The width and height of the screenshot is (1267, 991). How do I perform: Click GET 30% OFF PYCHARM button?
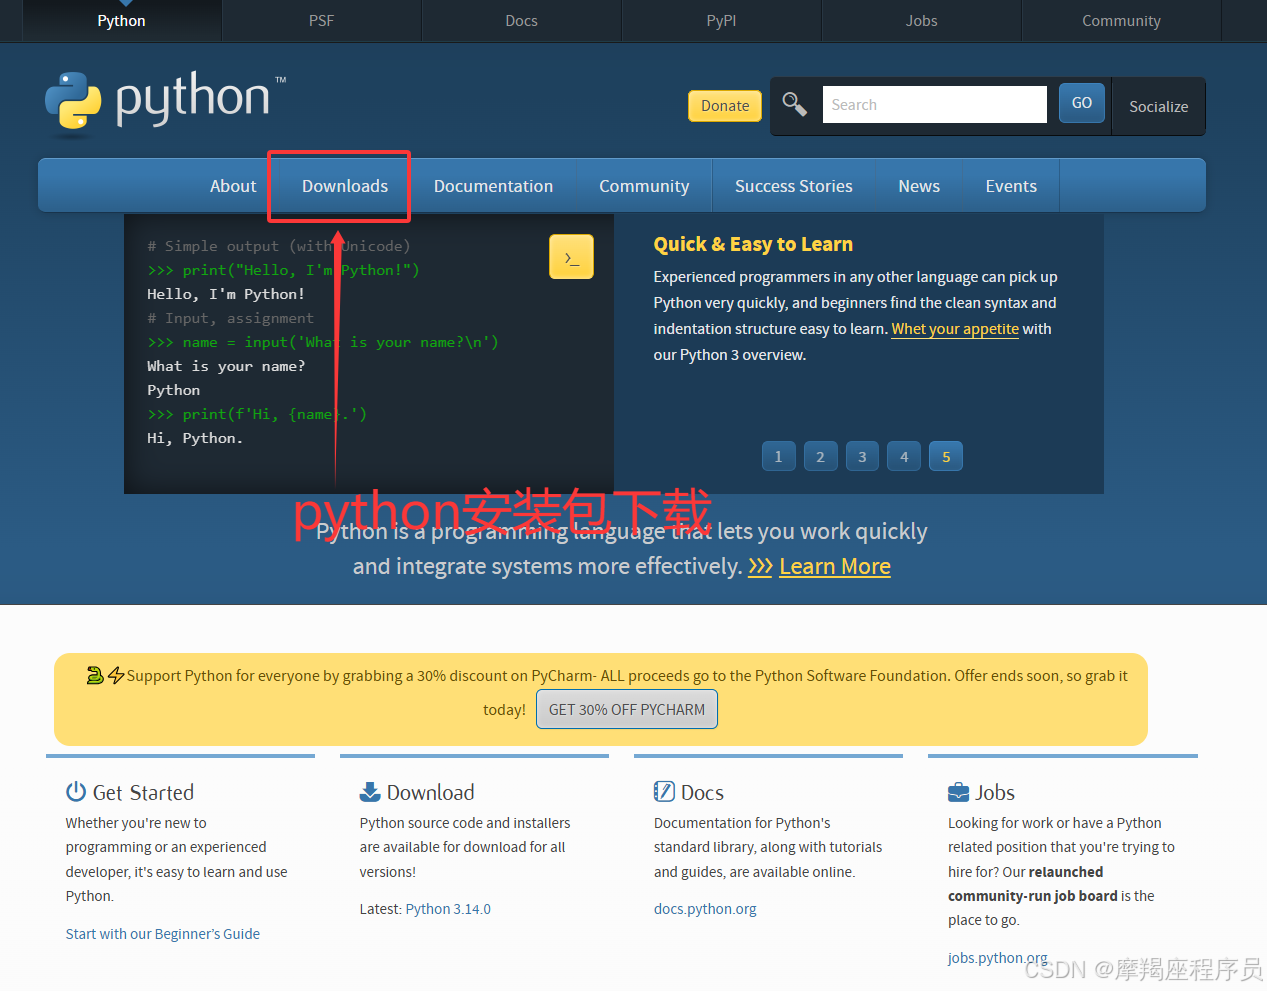click(x=627, y=709)
